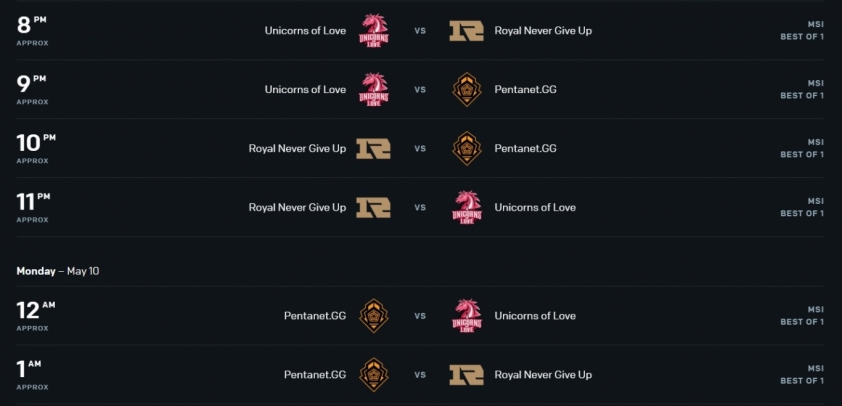Click Unicorns of Love logo in 11 PM match
The image size is (842, 406).
466,207
